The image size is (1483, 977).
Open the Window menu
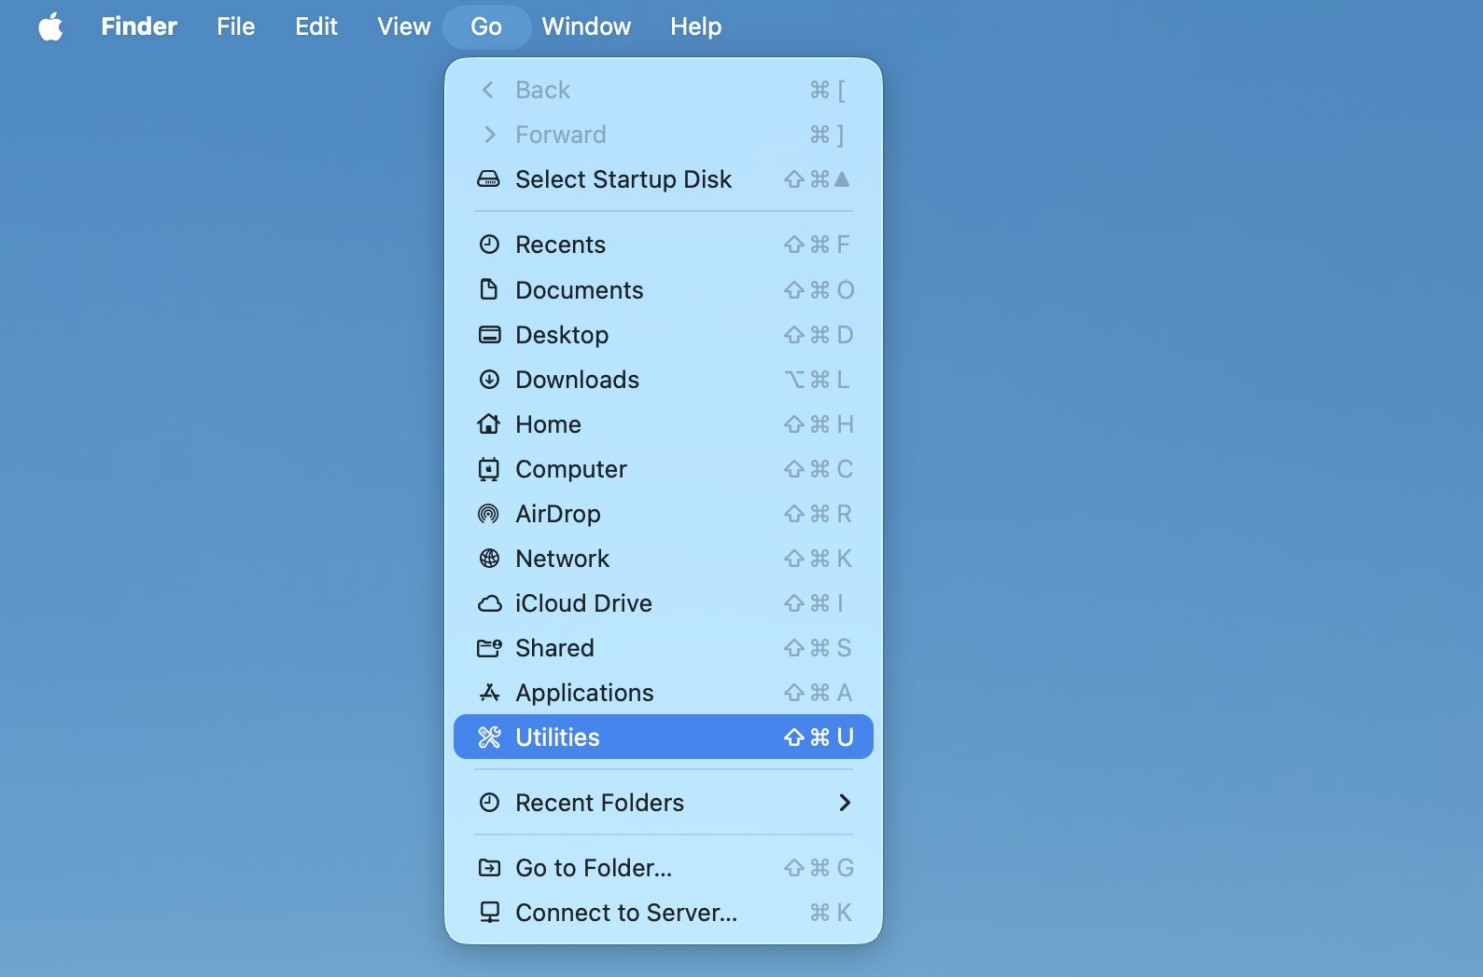(585, 26)
